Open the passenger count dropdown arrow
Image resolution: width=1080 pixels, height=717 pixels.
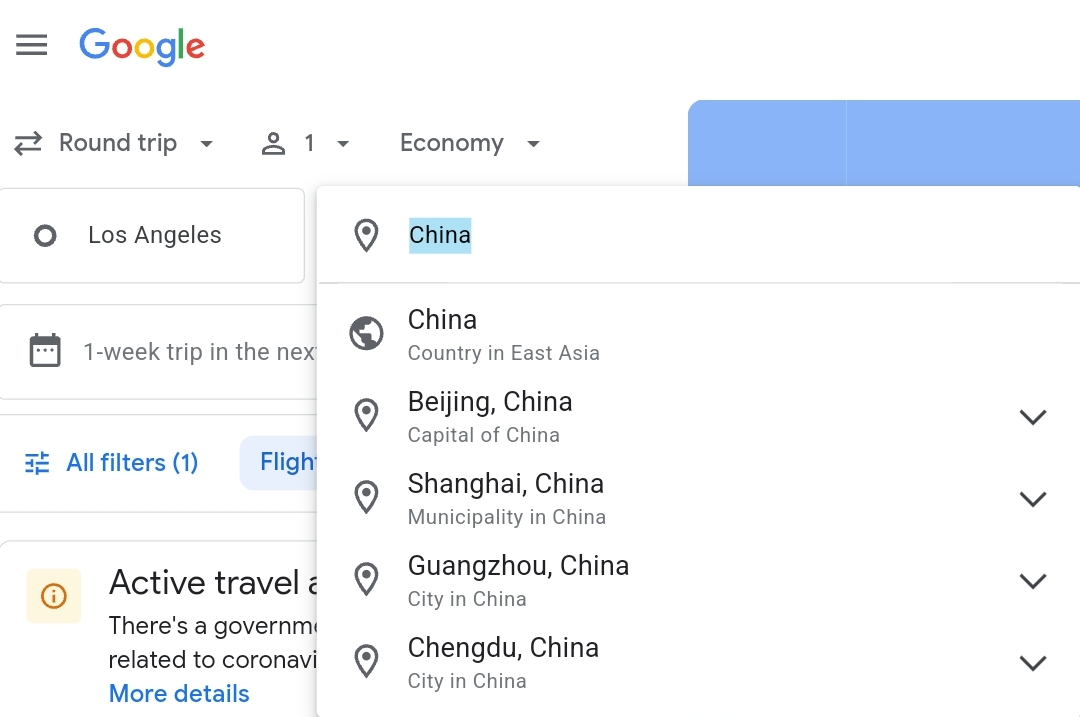pyautogui.click(x=343, y=144)
